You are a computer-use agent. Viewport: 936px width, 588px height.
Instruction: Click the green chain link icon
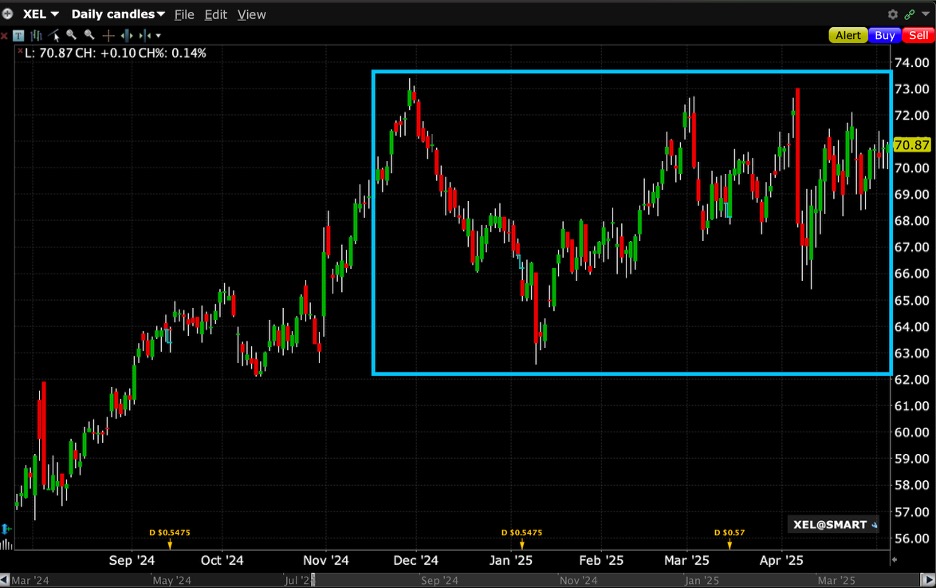point(910,14)
